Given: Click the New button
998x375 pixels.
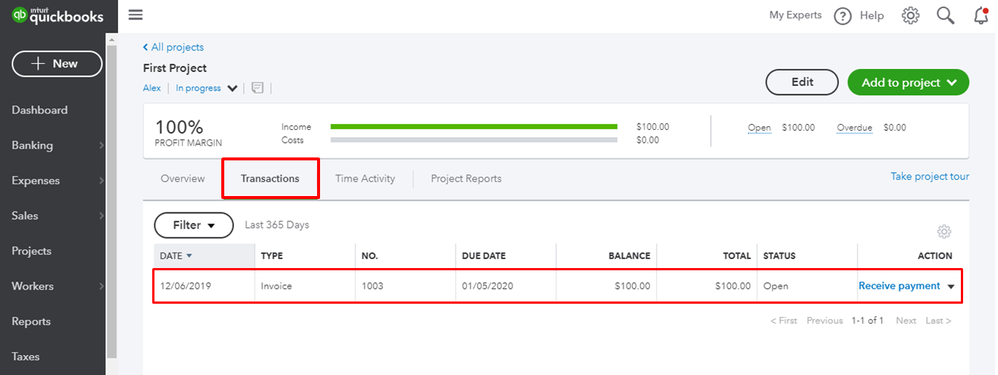Looking at the screenshot, I should [57, 64].
